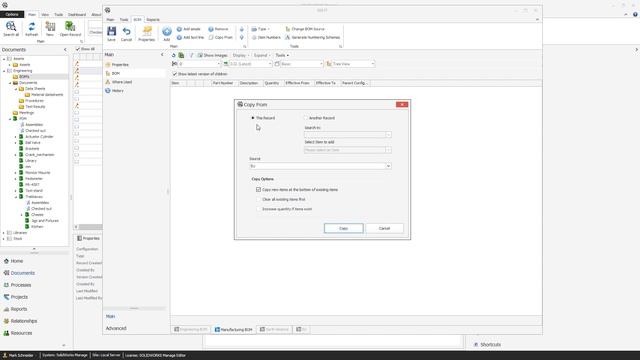This screenshot has width=640, height=360.
Task: Open the Type dropdown in ribbon
Action: point(261,29)
